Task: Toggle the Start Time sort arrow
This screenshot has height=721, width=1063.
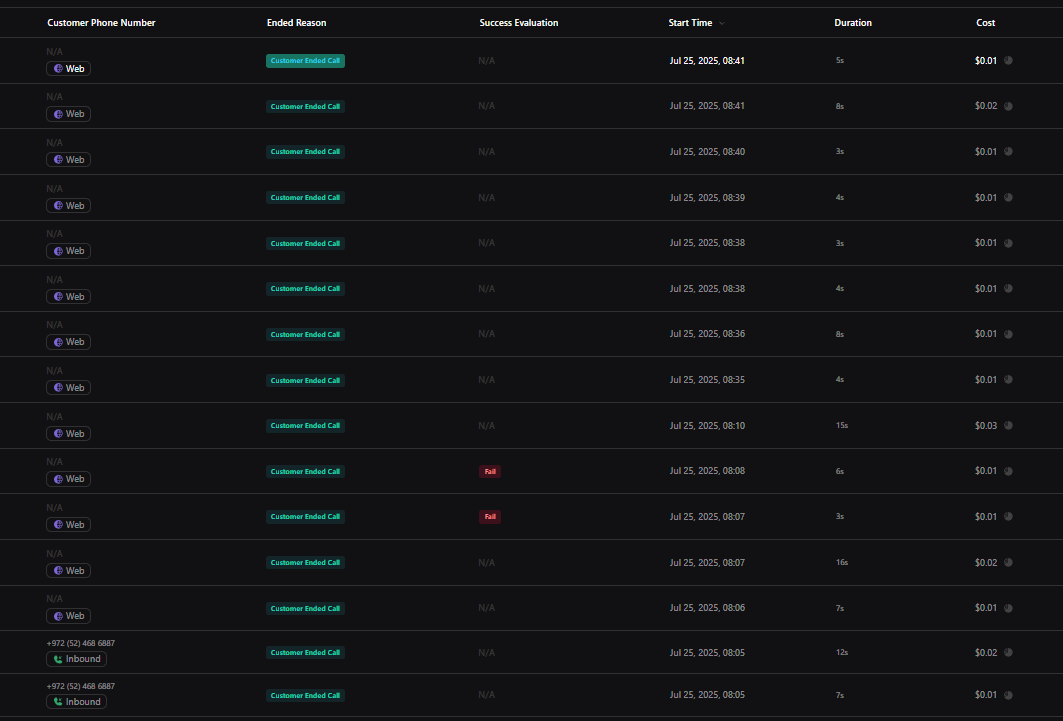Action: click(x=722, y=23)
